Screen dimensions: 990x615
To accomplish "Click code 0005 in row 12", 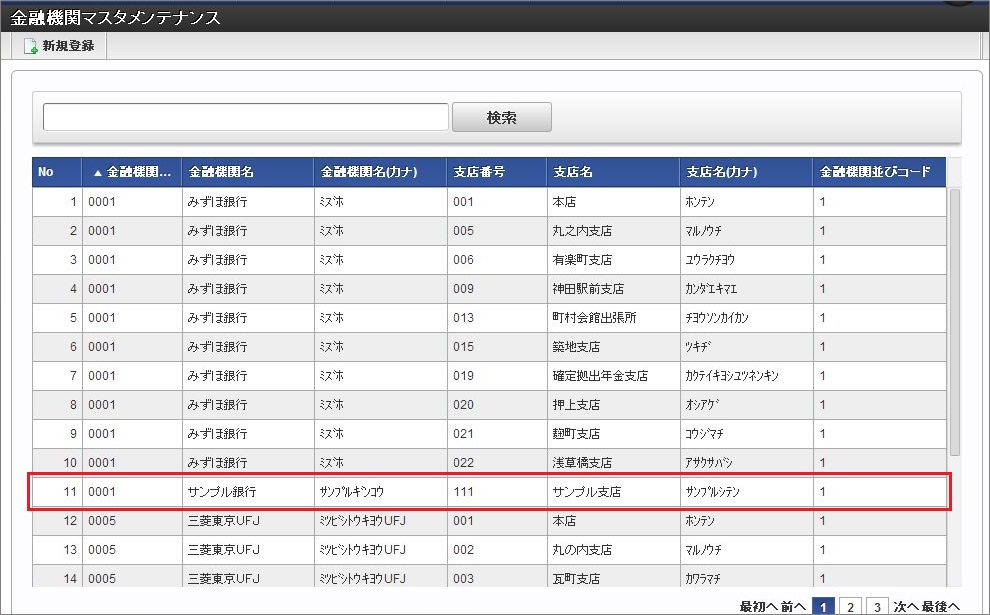I will click(132, 521).
